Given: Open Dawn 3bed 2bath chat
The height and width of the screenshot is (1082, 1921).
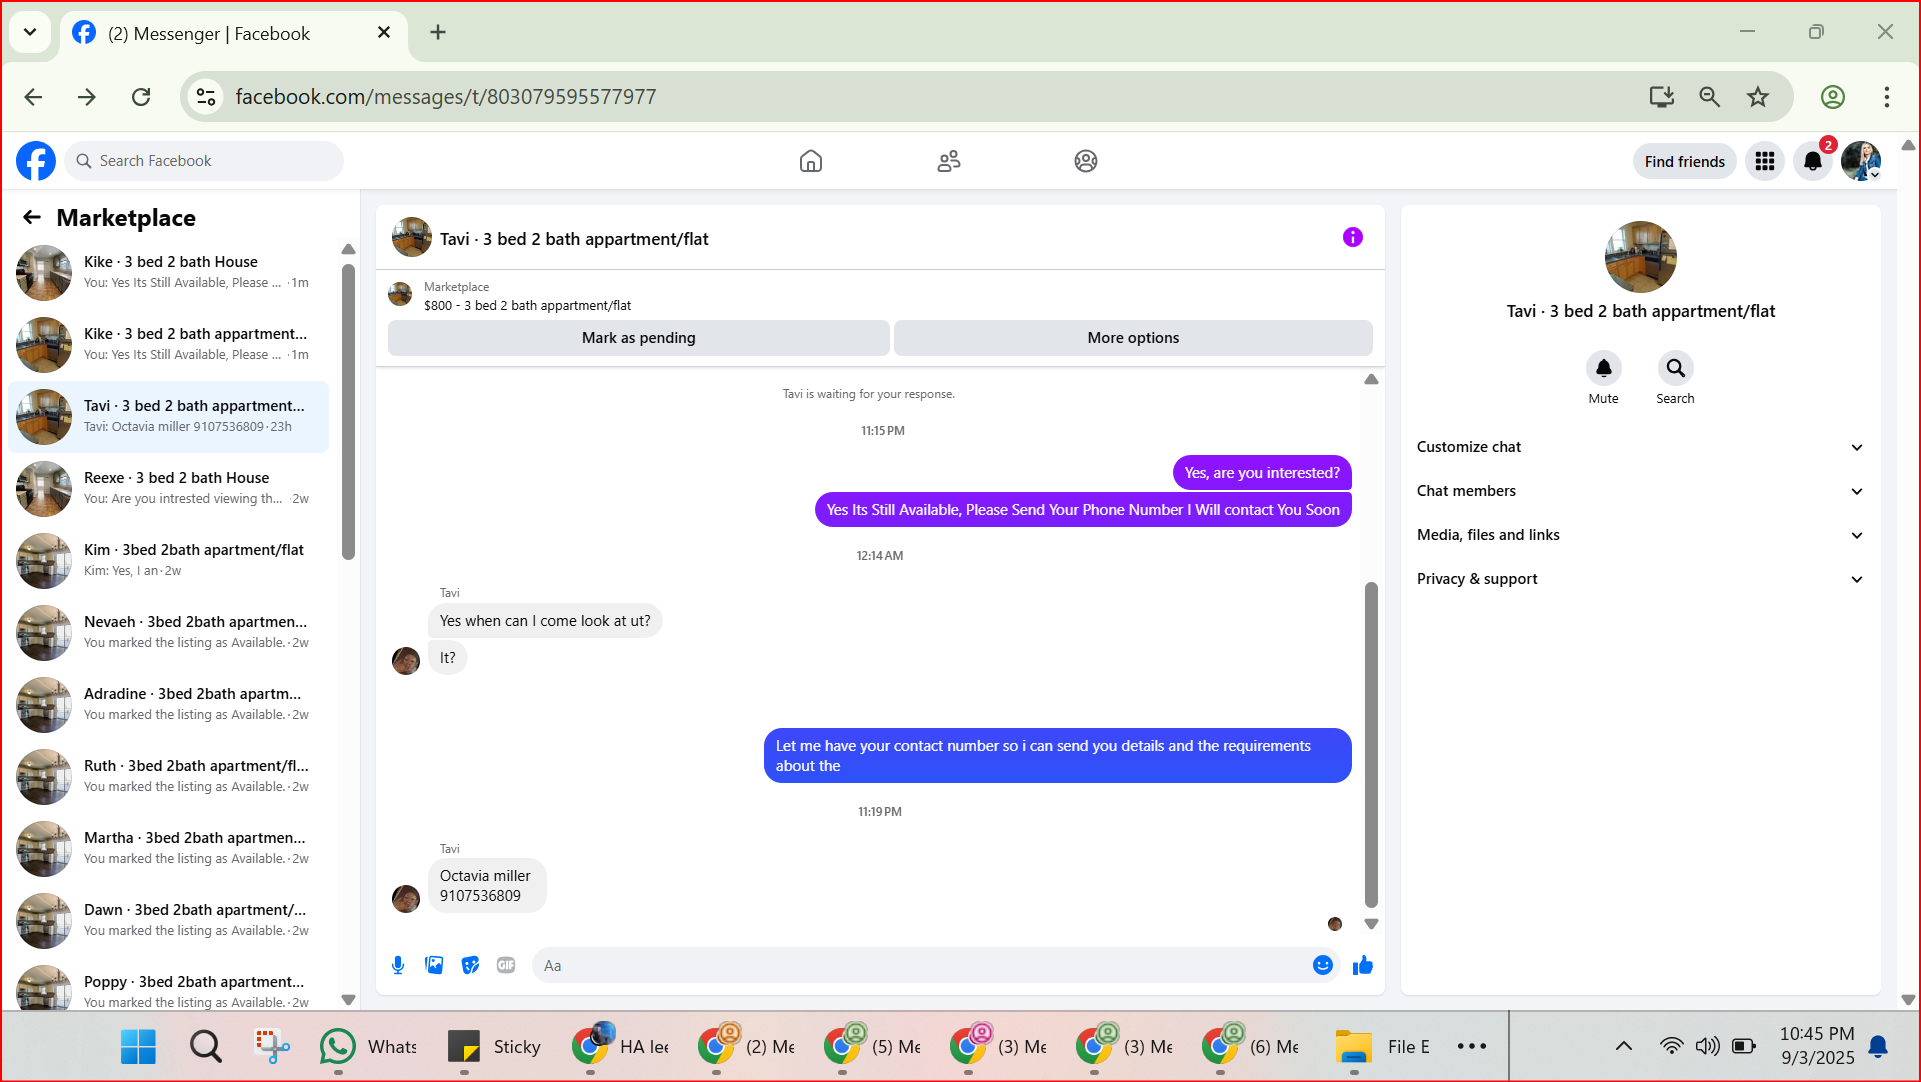Looking at the screenshot, I should [x=168, y=920].
